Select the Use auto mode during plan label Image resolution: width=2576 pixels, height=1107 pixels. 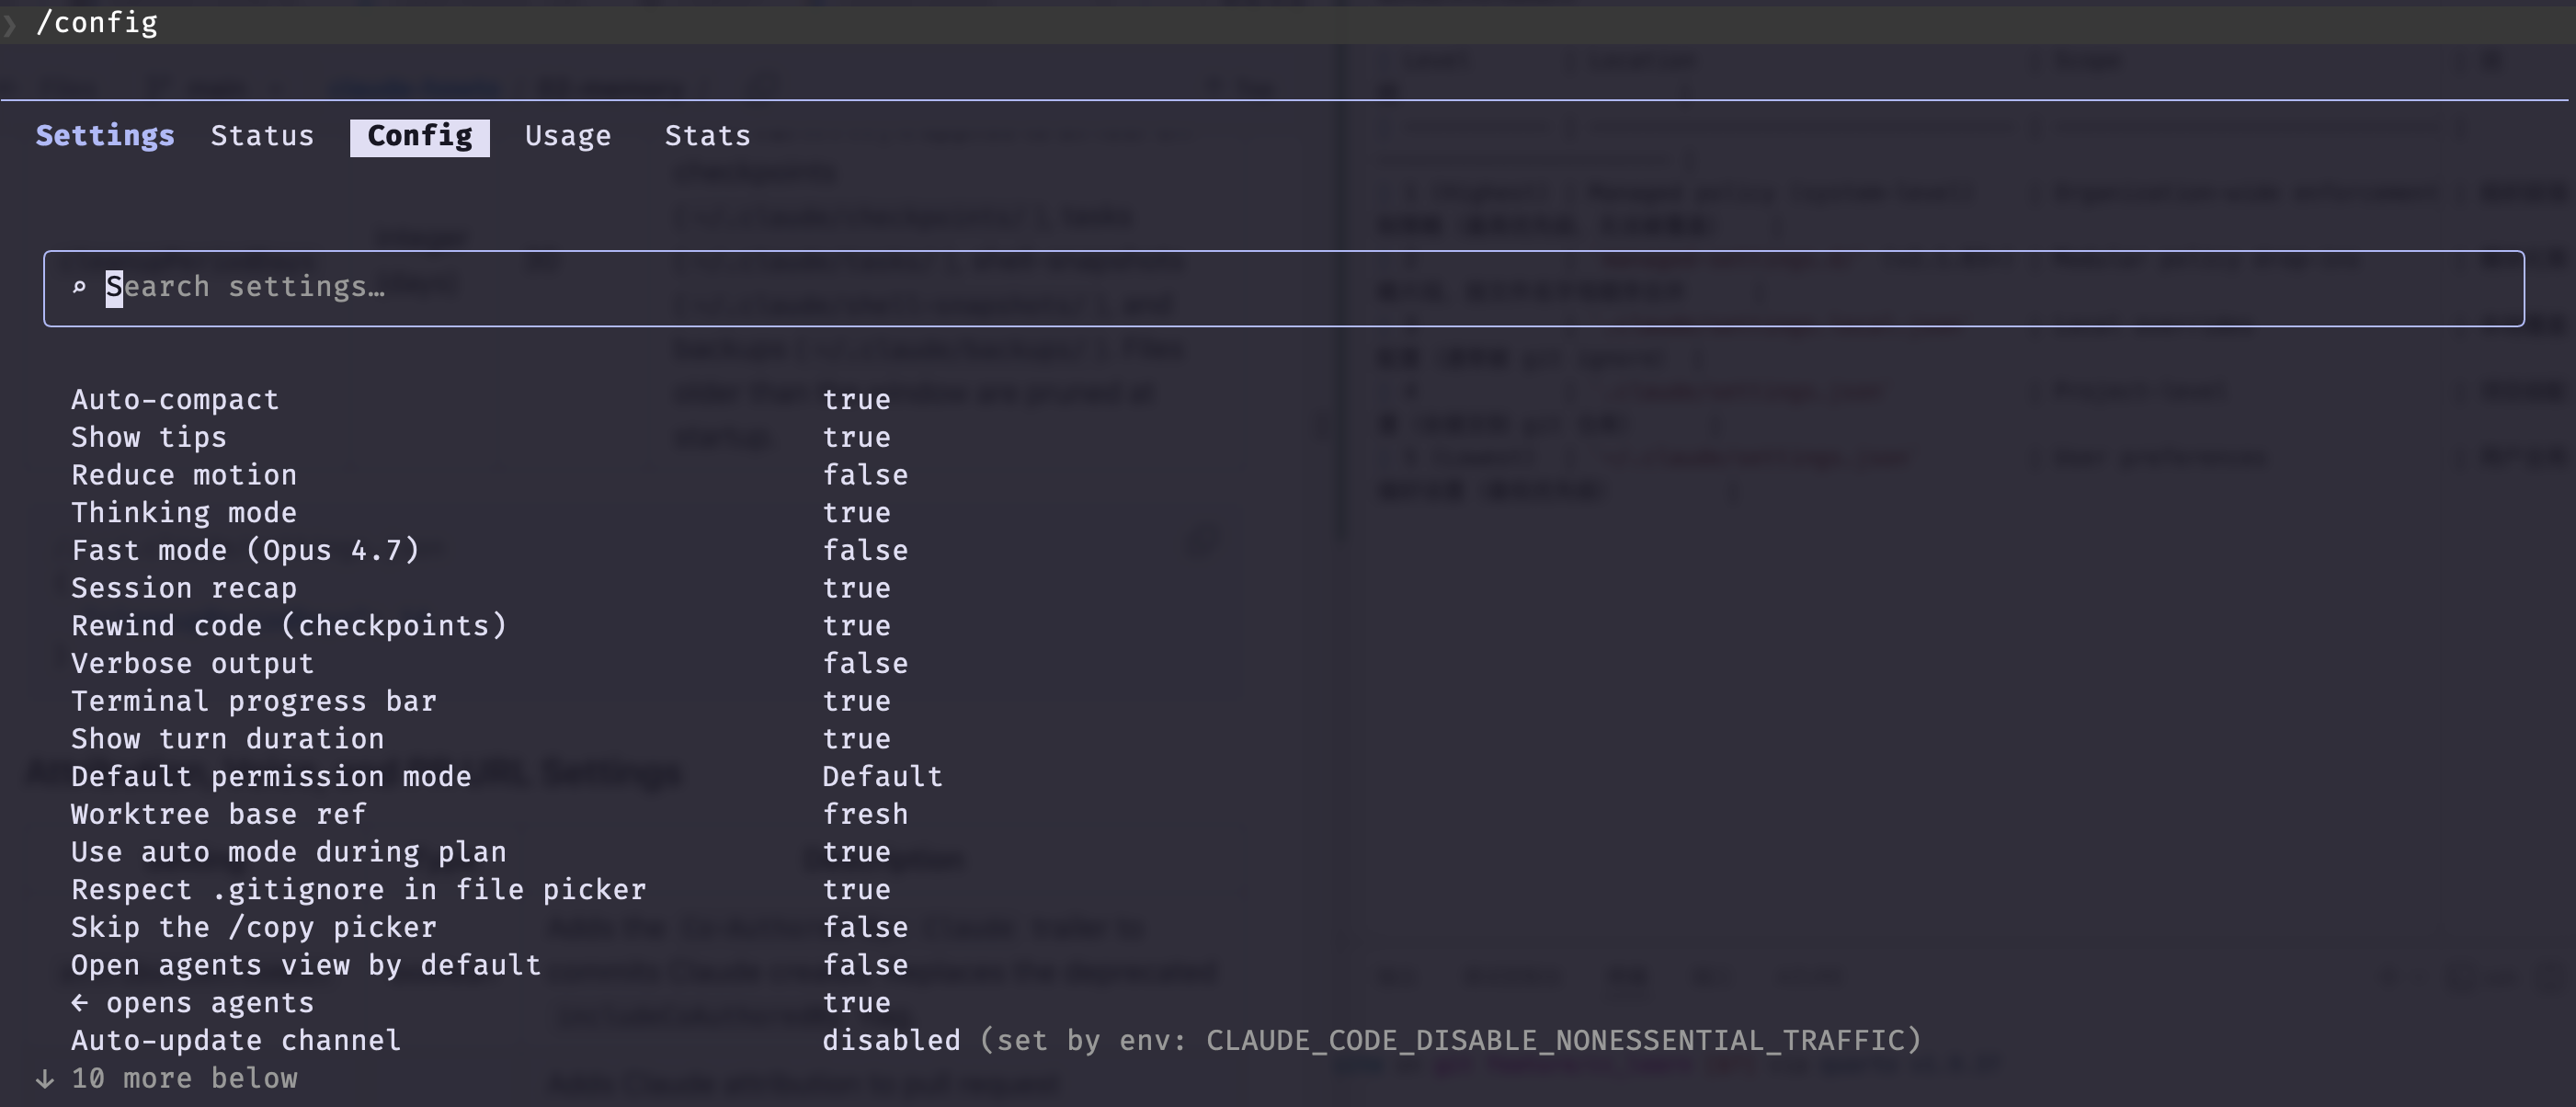click(x=289, y=853)
